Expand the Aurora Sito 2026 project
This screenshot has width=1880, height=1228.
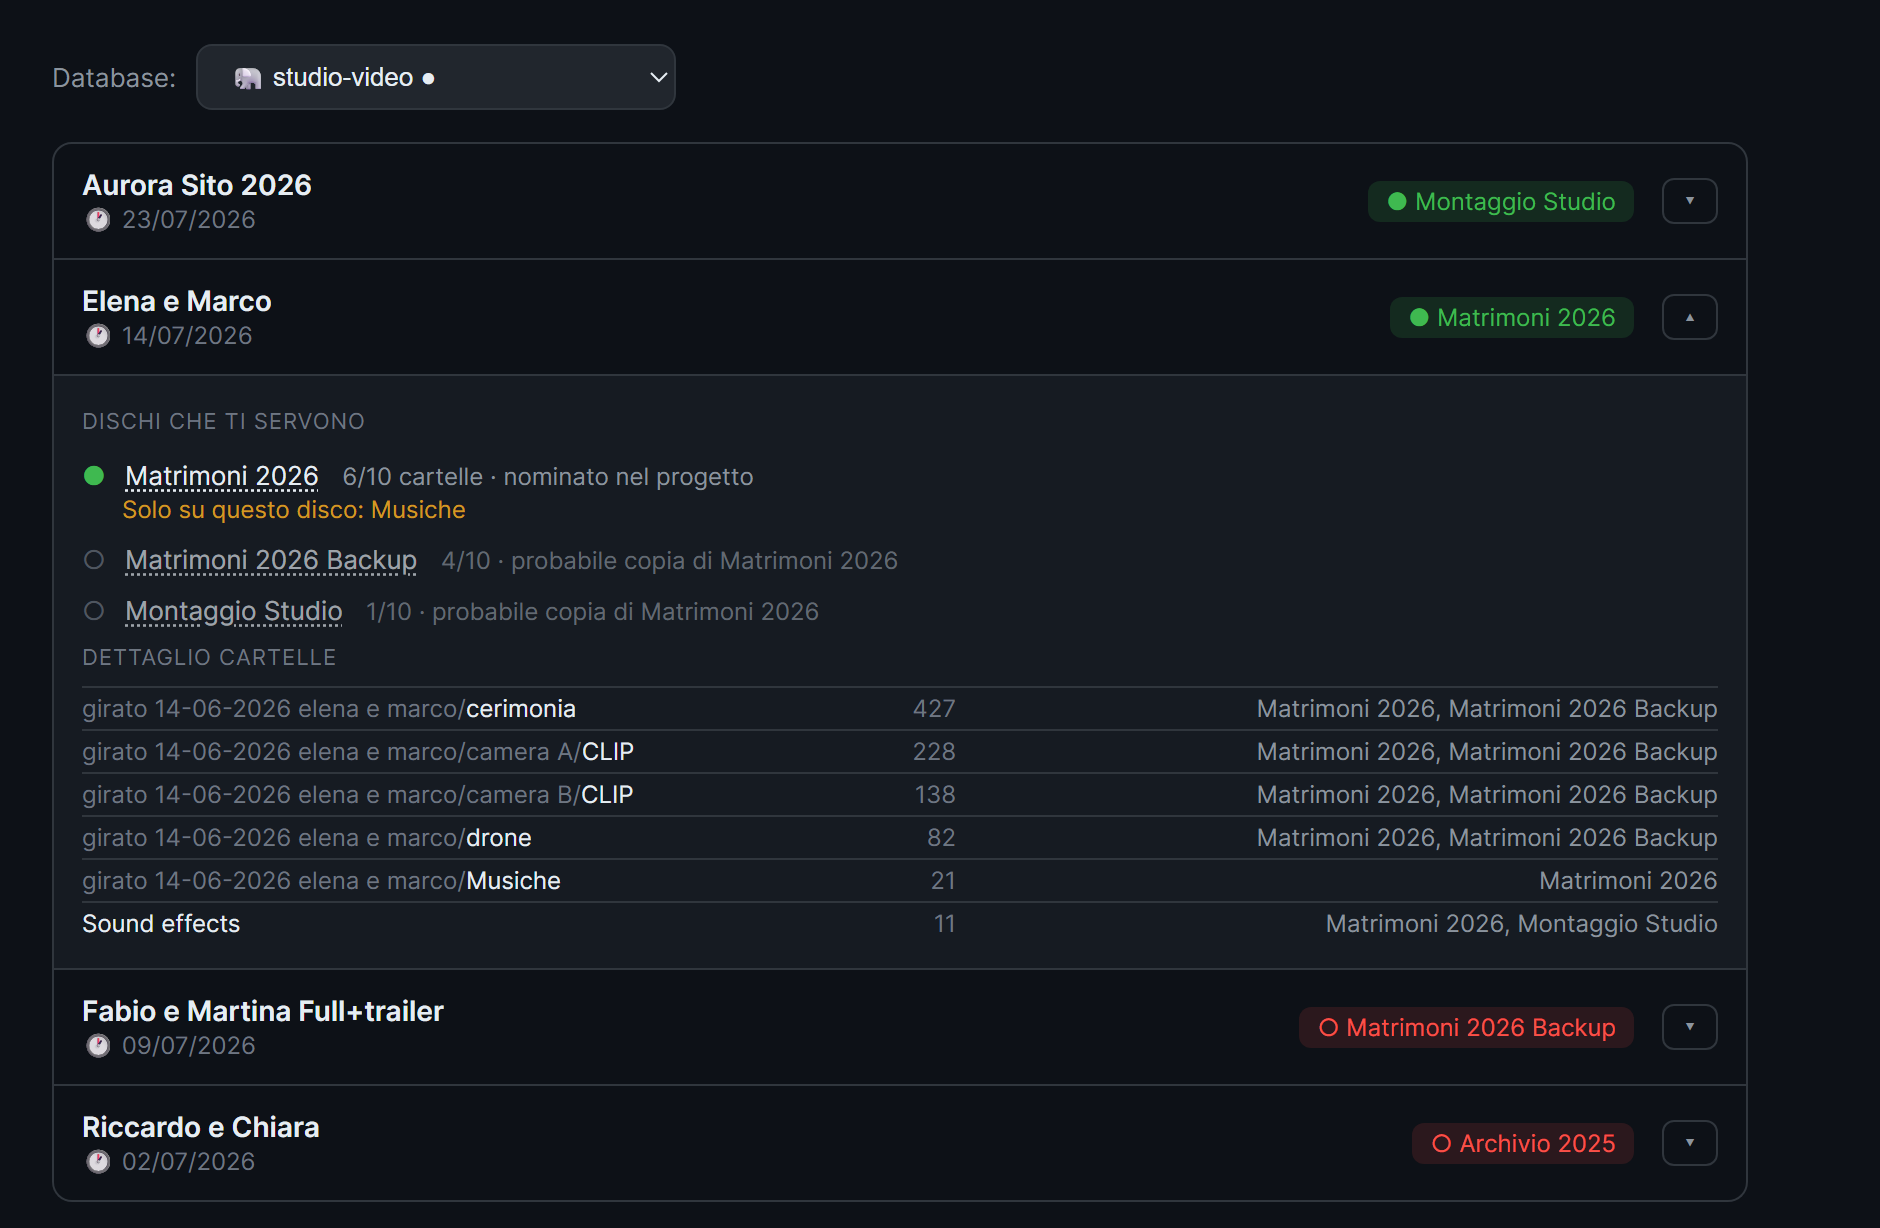1689,201
